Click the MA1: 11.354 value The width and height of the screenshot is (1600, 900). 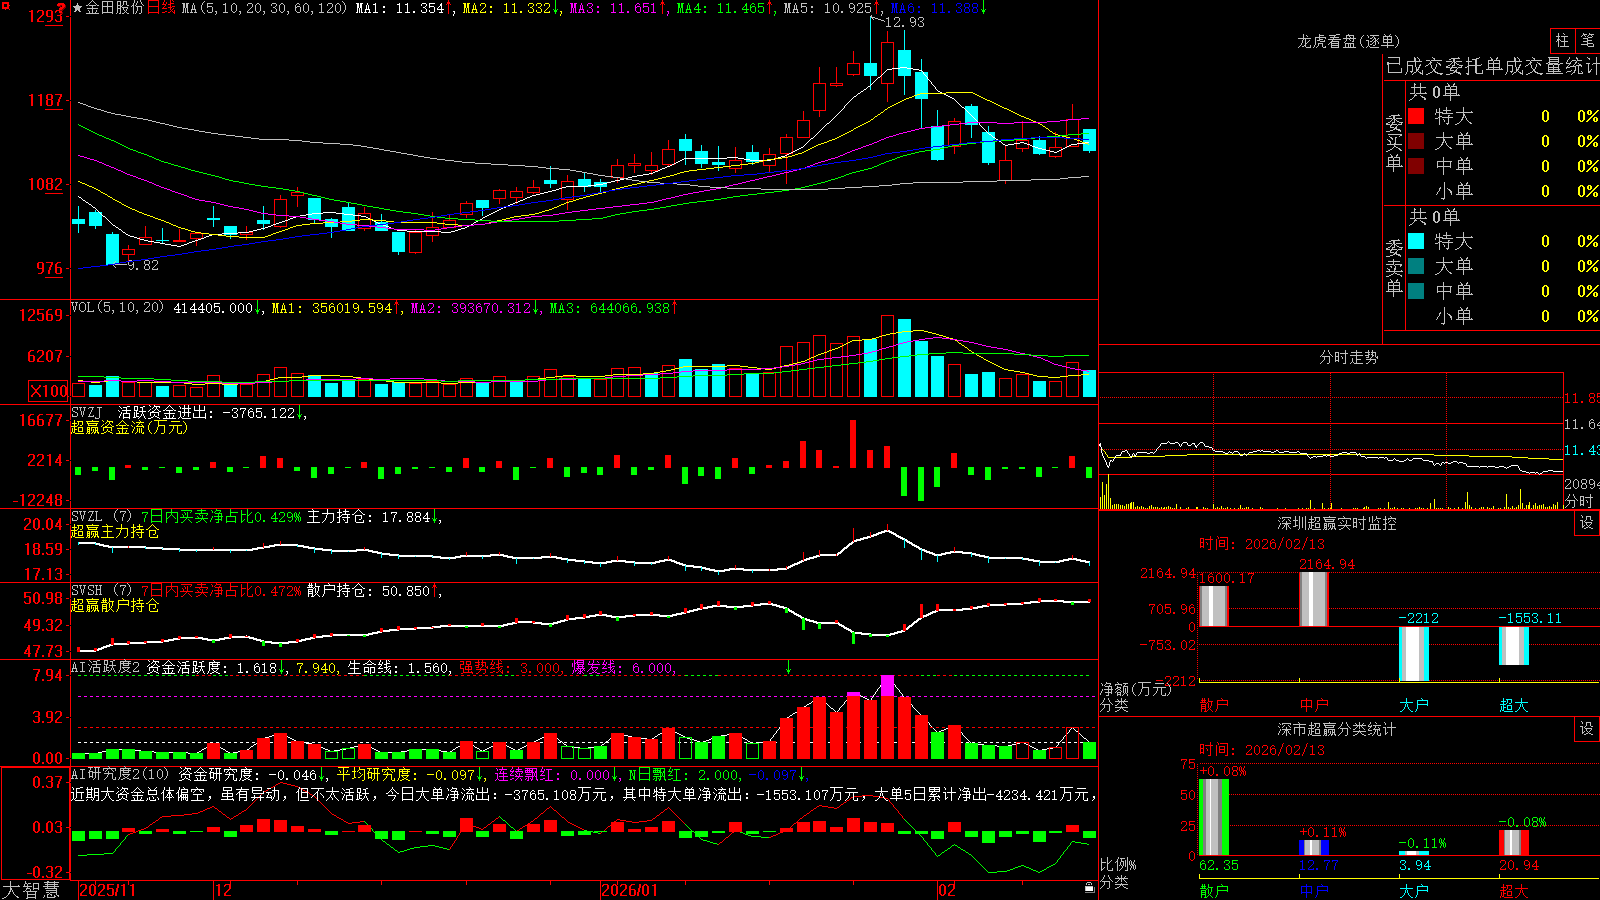point(400,8)
